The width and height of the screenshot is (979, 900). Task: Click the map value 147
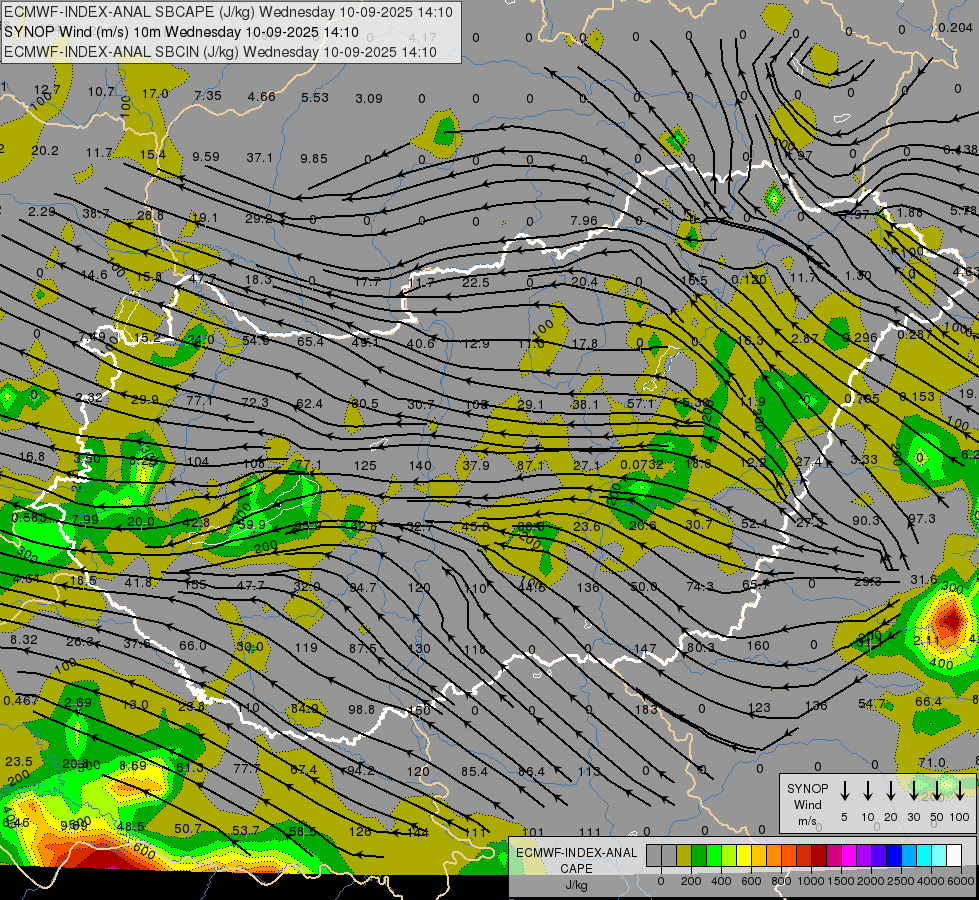click(x=644, y=650)
